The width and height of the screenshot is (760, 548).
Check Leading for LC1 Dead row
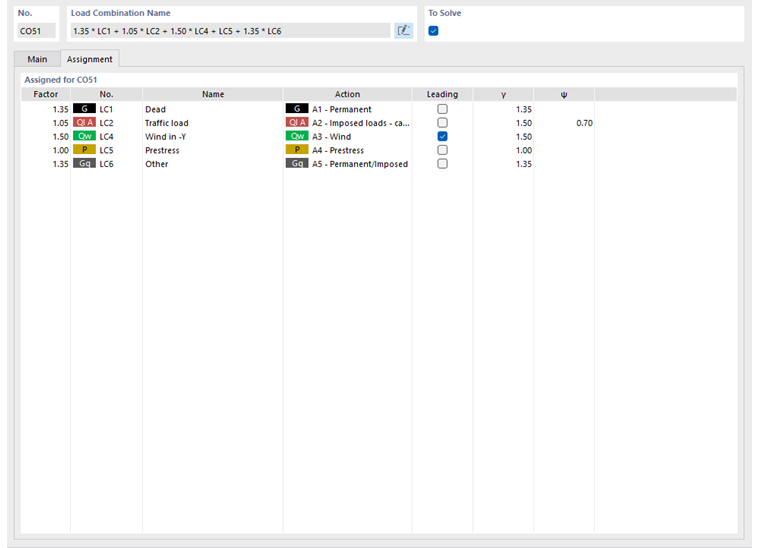(x=442, y=109)
